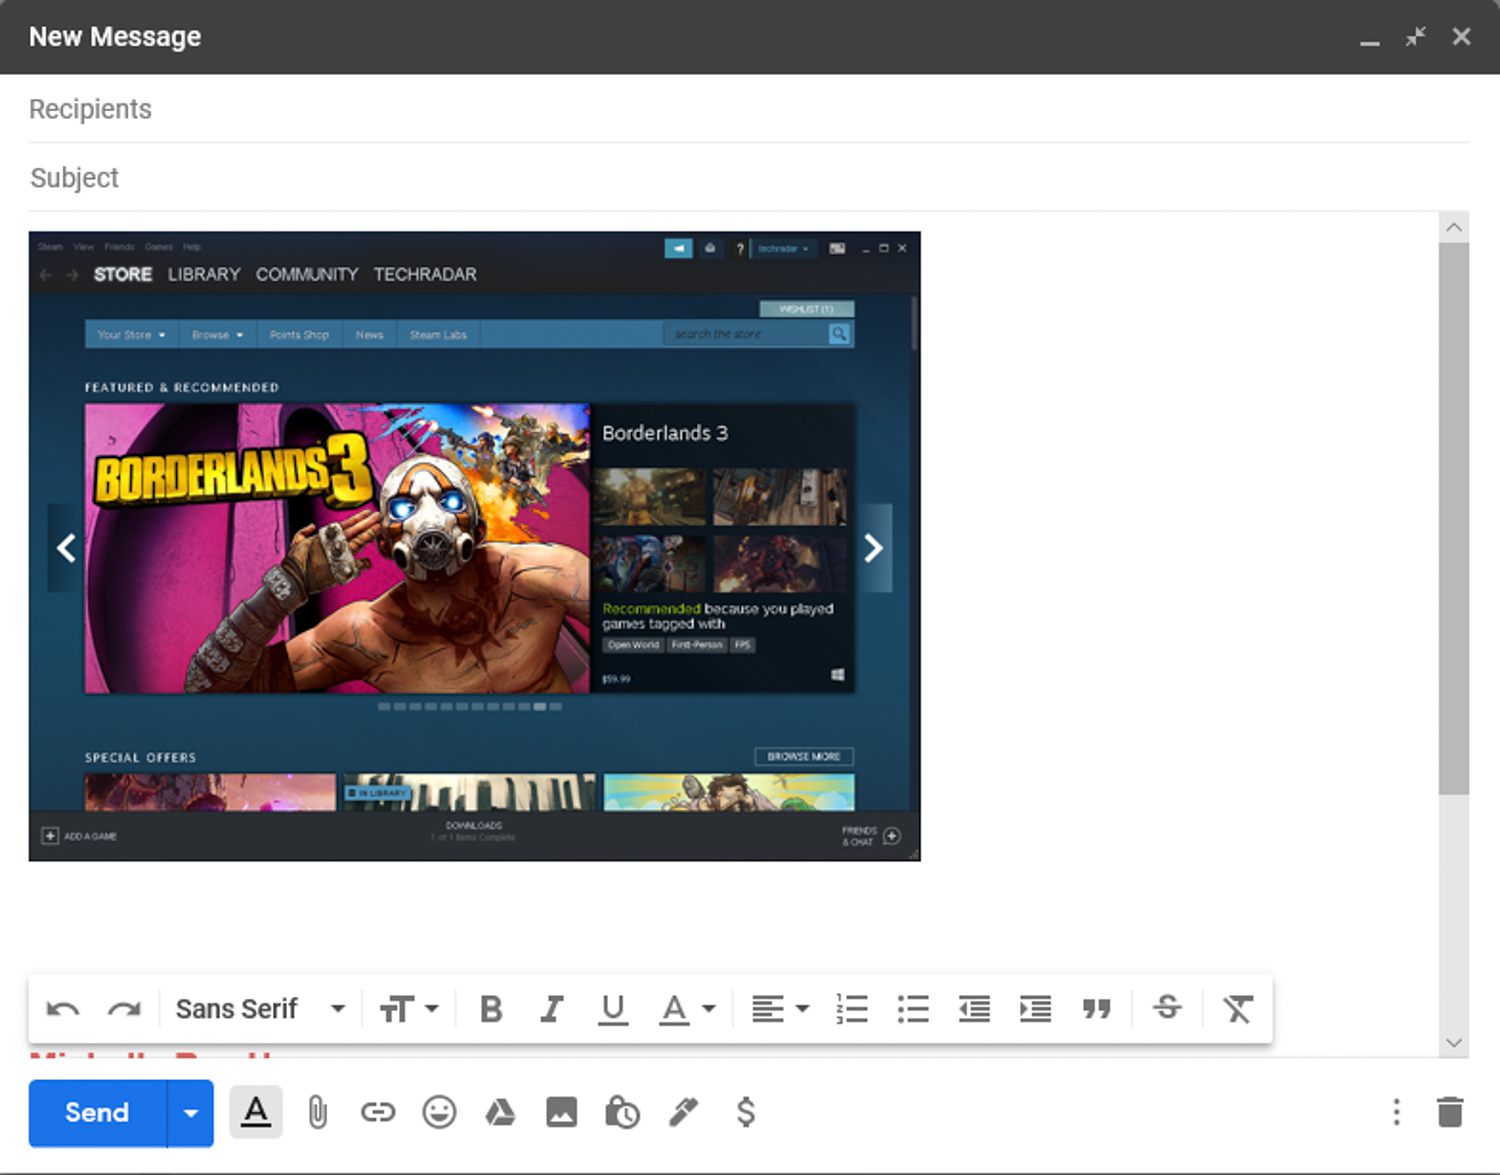This screenshot has height=1175, width=1500.
Task: Discard draft with the trash icon
Action: click(1450, 1112)
